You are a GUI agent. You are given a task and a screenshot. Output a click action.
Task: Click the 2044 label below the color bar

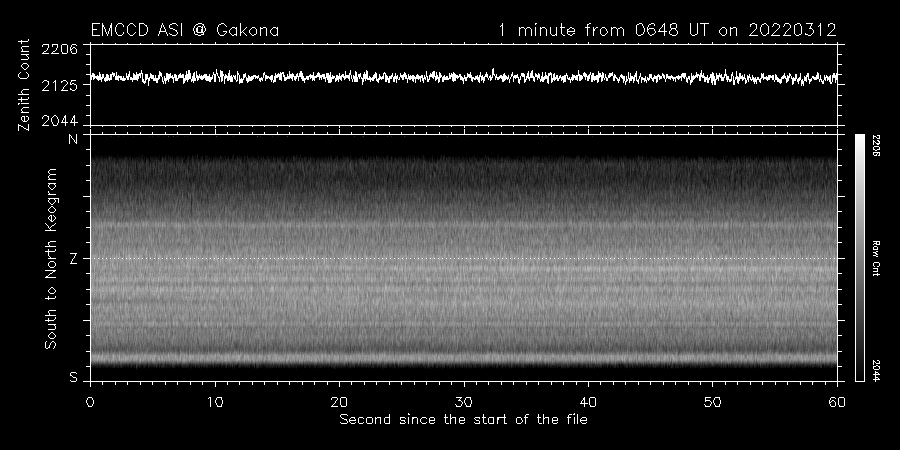[x=876, y=371]
